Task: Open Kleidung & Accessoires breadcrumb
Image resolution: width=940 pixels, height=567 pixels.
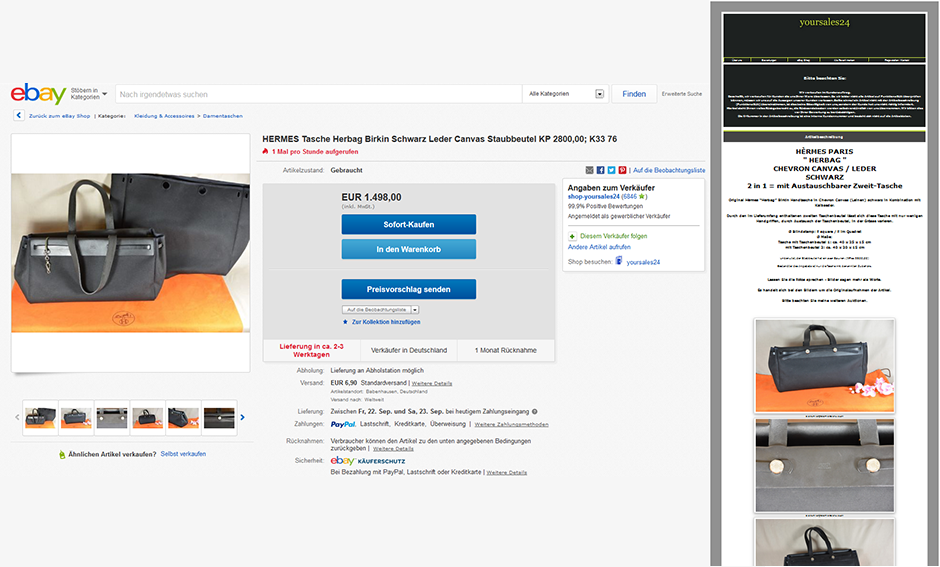Action: point(164,116)
